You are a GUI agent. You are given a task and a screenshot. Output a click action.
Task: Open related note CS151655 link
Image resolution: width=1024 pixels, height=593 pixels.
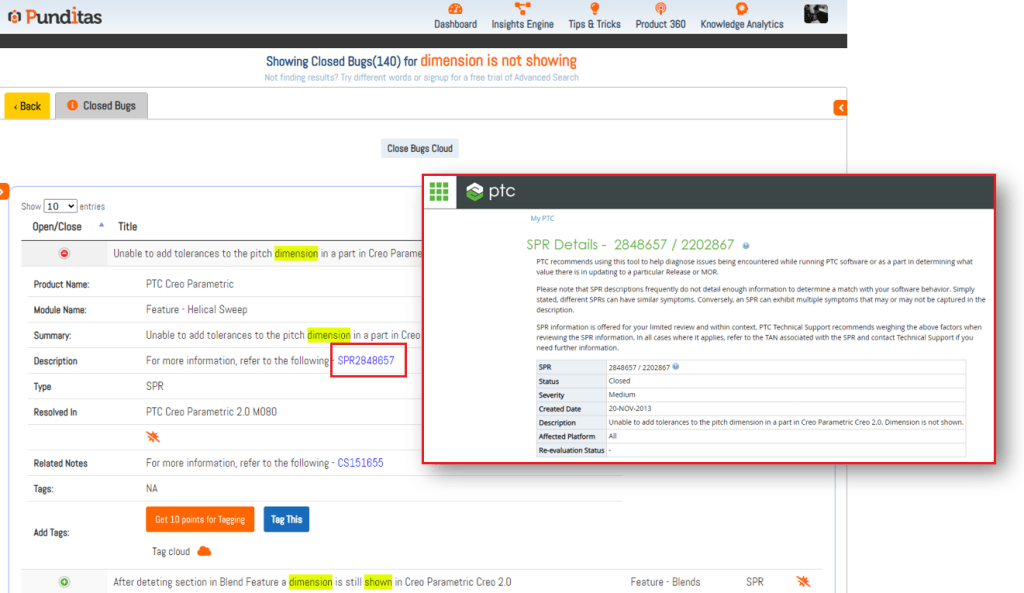[360, 463]
